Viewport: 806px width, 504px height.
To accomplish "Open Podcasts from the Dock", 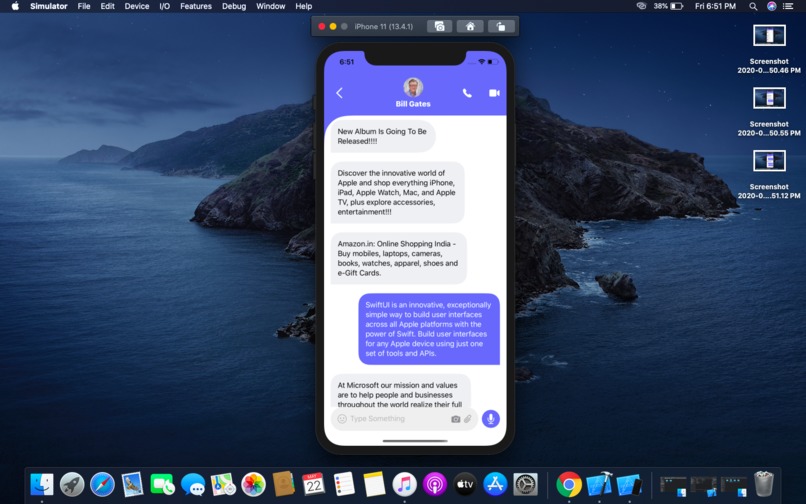I will point(435,484).
